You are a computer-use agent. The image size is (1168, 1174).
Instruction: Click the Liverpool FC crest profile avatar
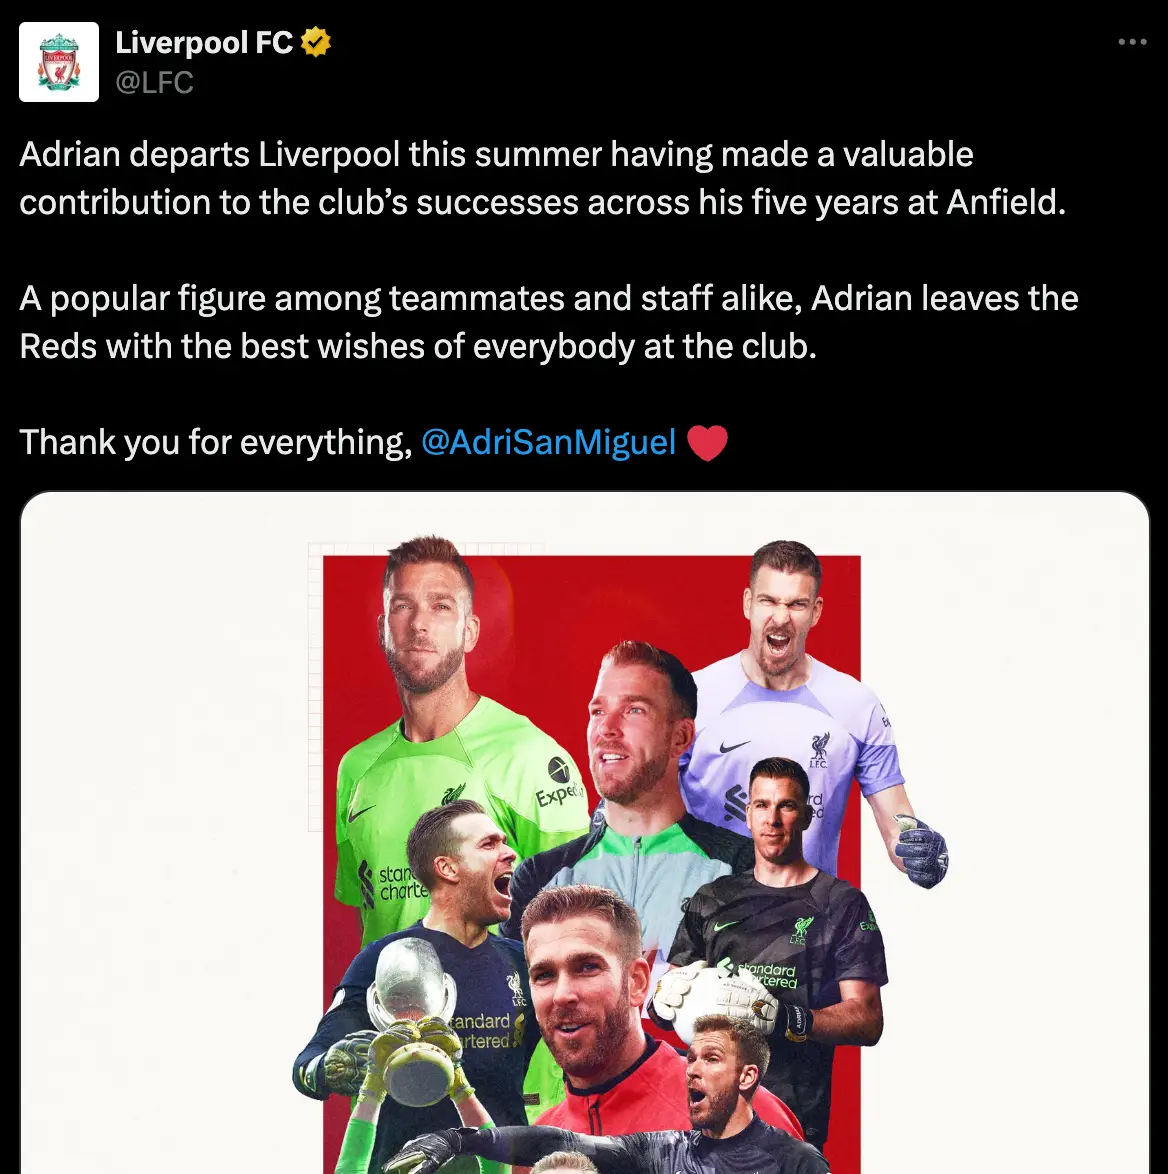[59, 62]
